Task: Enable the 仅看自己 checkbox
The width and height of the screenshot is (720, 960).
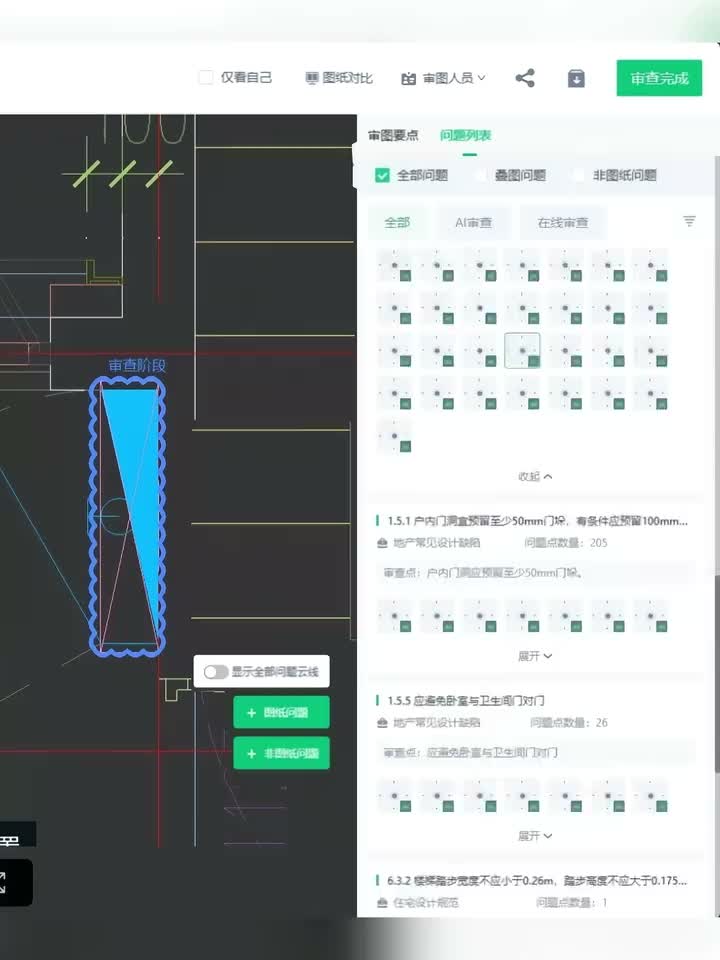Action: 206,78
